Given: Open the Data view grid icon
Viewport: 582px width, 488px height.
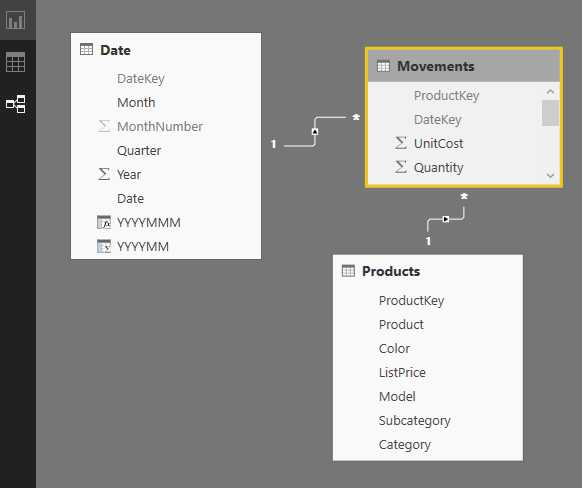Looking at the screenshot, I should click(16, 62).
